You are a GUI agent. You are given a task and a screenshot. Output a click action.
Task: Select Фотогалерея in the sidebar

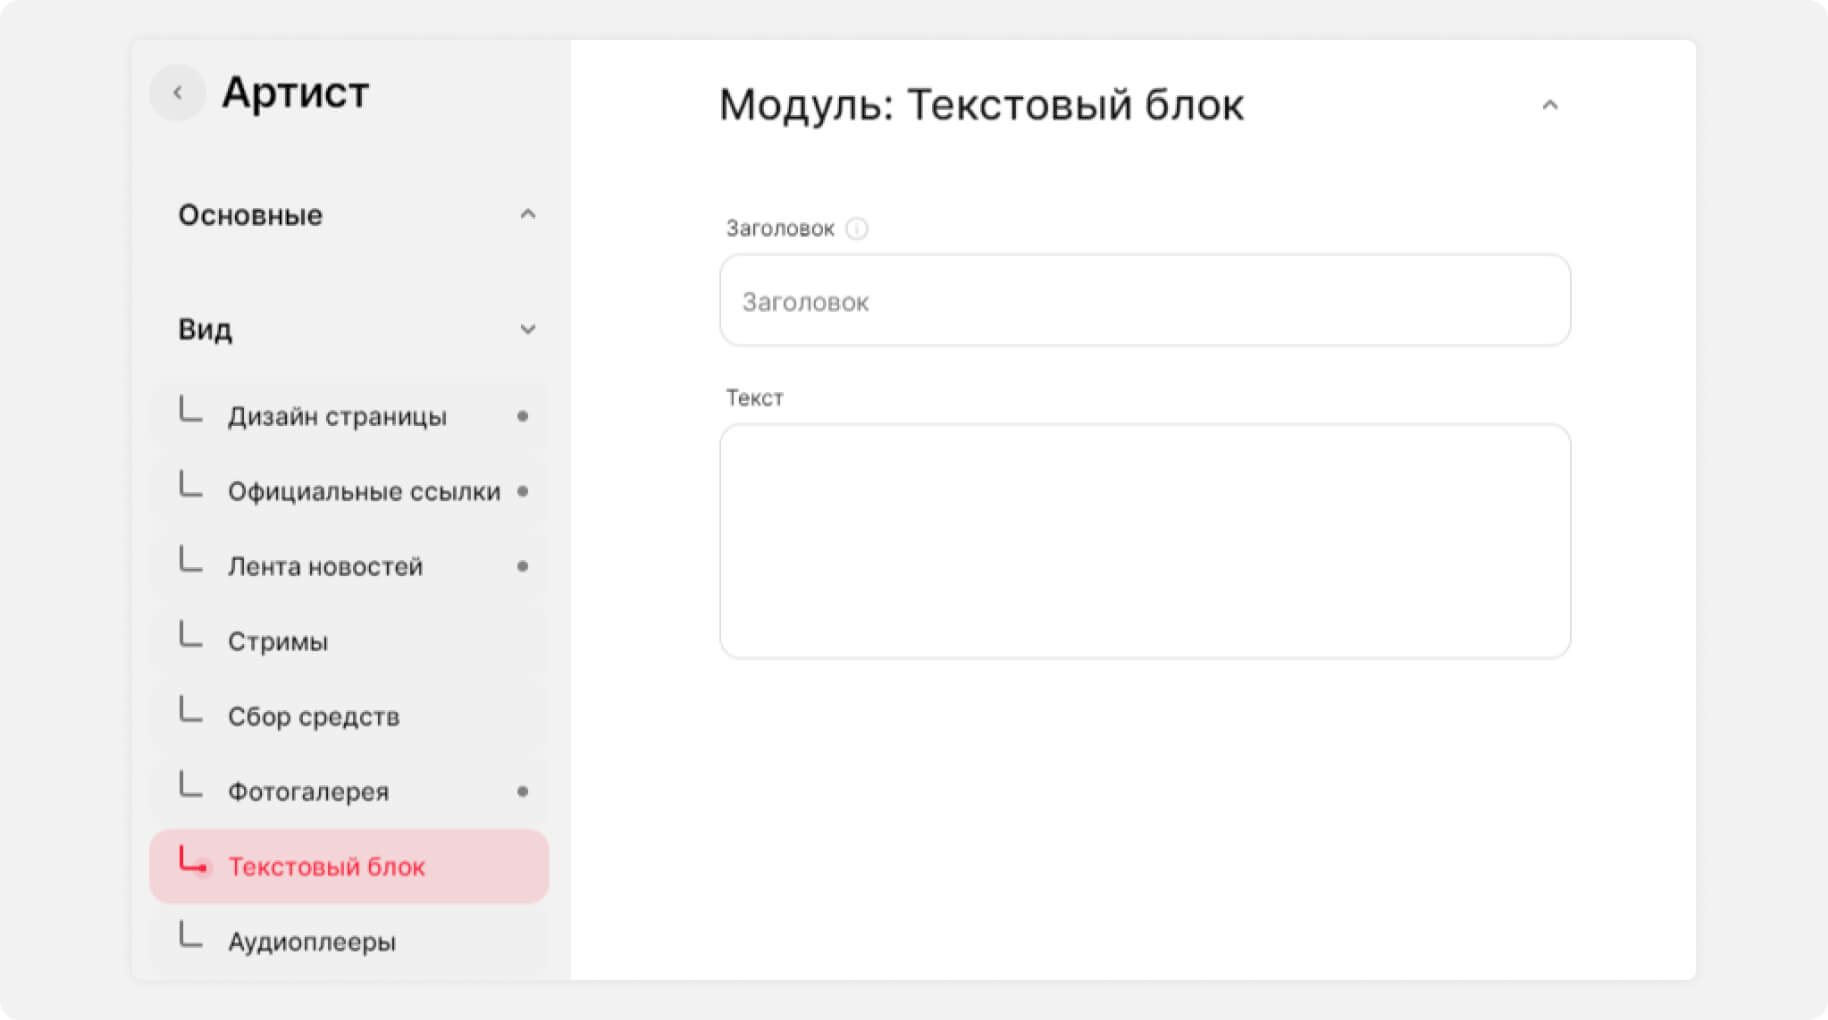(x=308, y=792)
